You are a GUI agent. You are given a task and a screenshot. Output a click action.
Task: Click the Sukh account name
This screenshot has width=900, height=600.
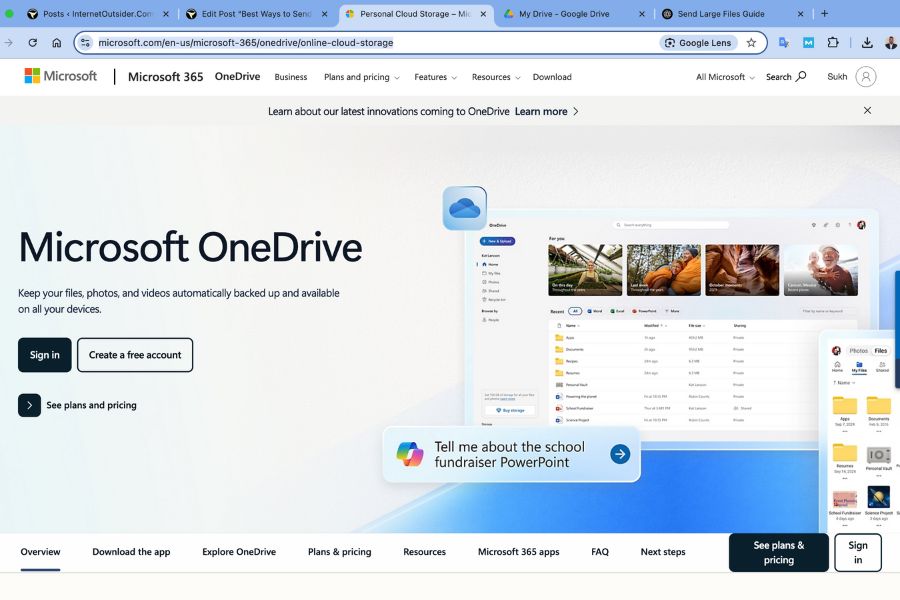tap(837, 76)
